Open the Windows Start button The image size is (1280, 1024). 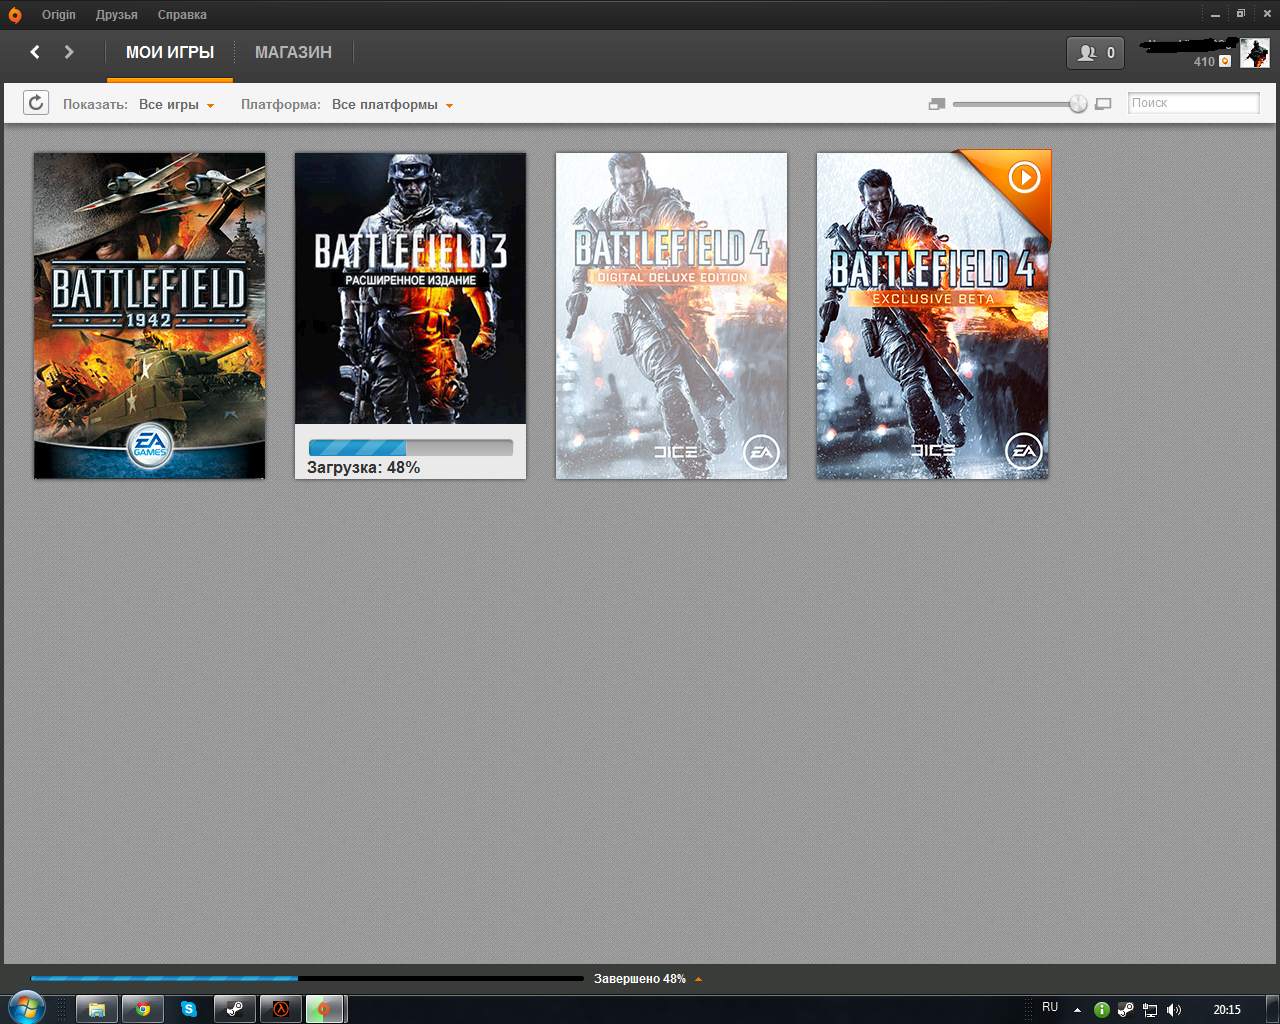pyautogui.click(x=26, y=1009)
